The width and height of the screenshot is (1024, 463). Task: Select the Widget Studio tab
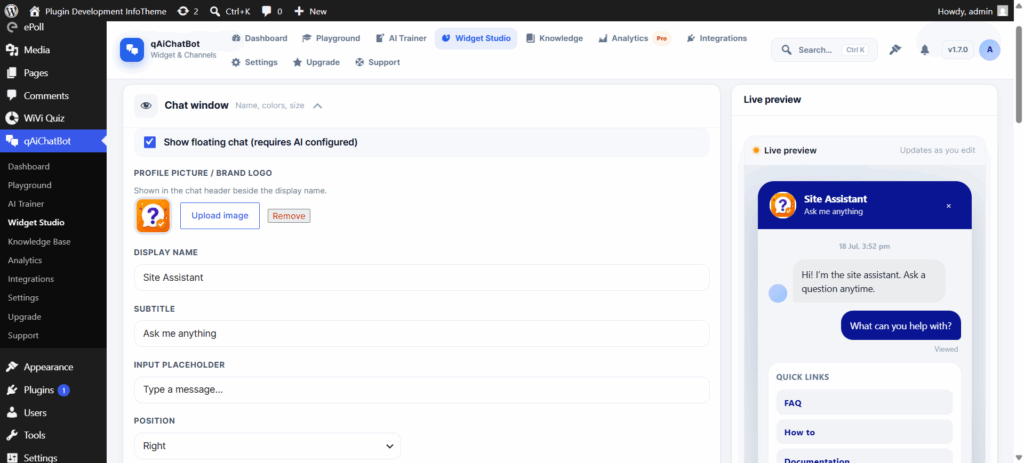[476, 39]
